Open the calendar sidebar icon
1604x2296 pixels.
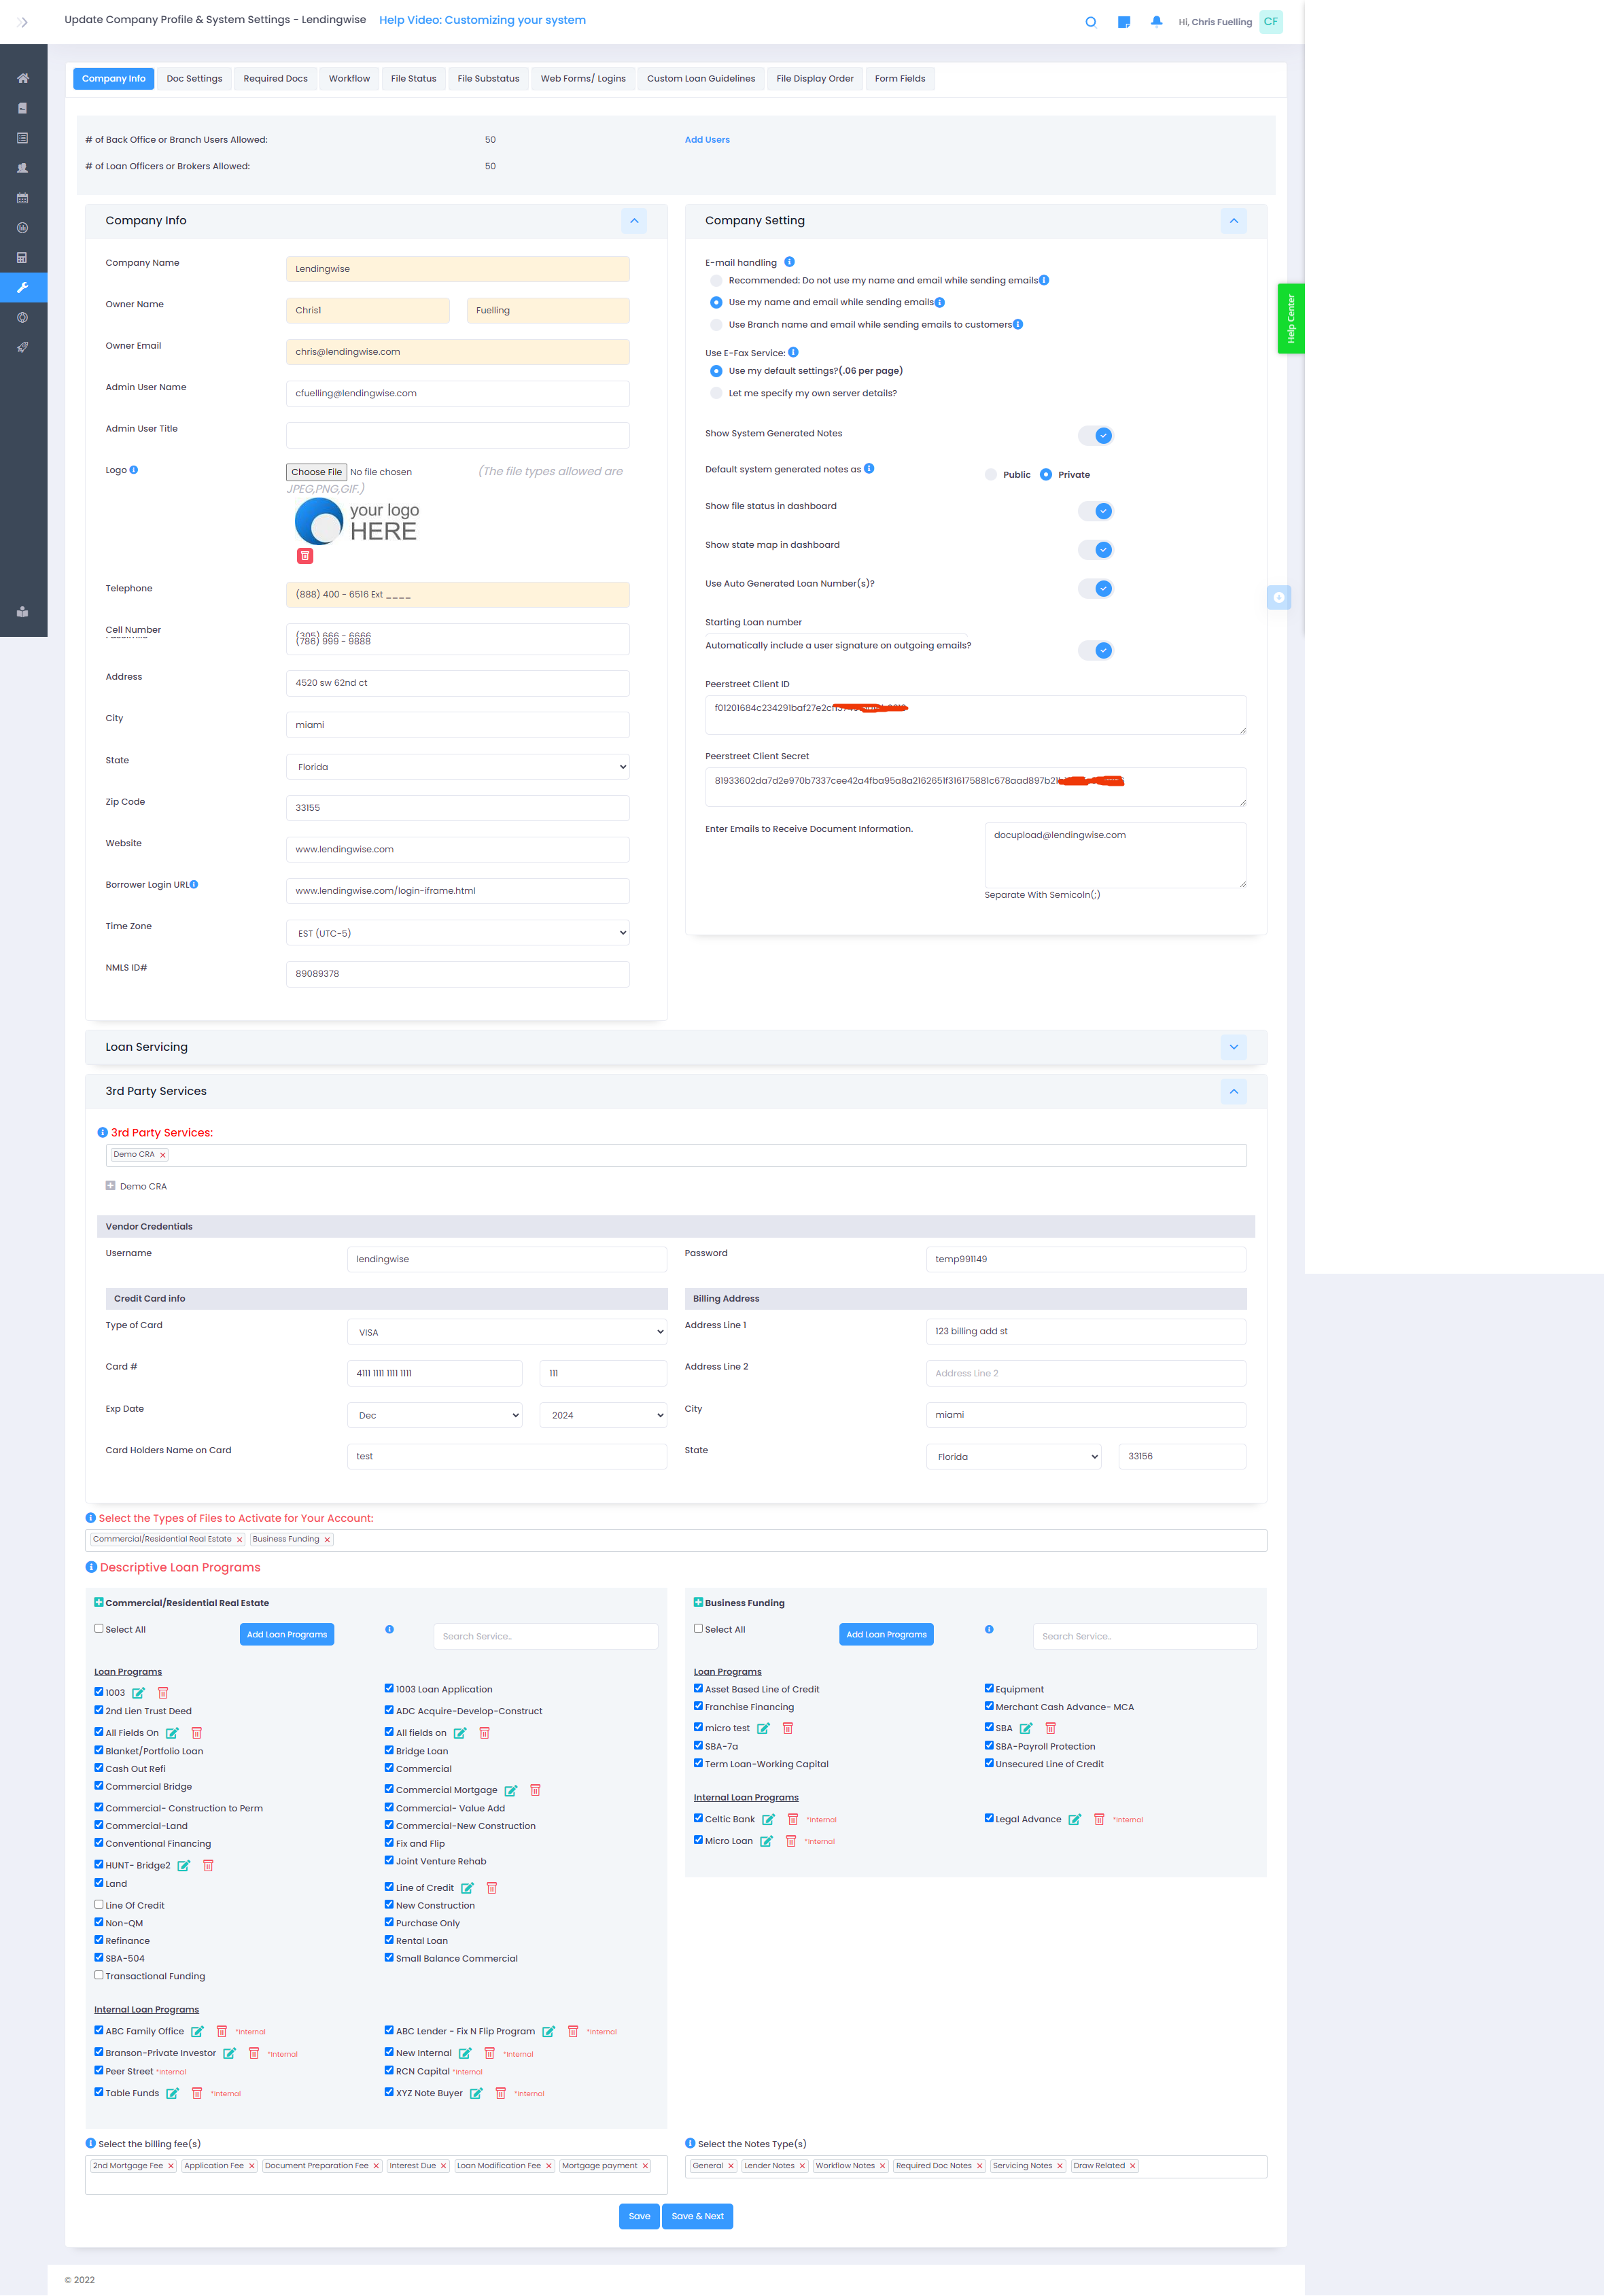23,198
